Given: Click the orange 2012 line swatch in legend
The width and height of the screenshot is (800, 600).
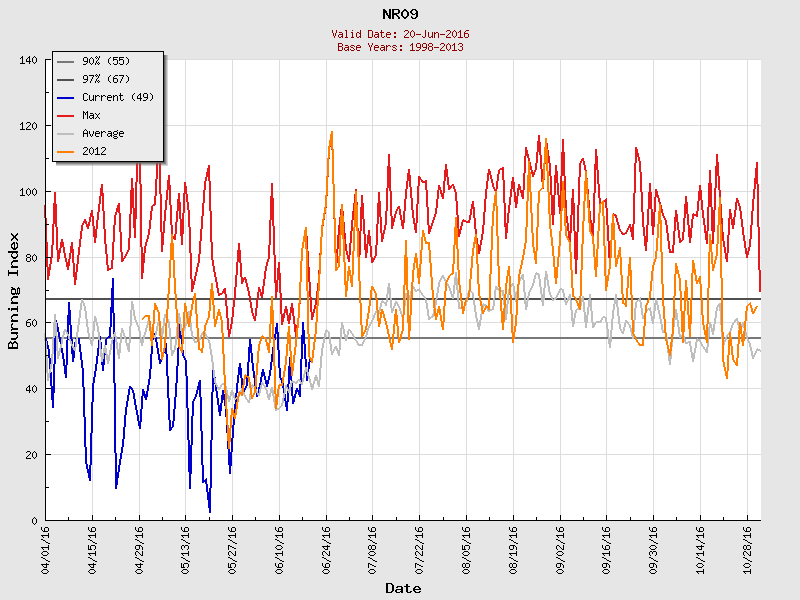Looking at the screenshot, I should (67, 152).
